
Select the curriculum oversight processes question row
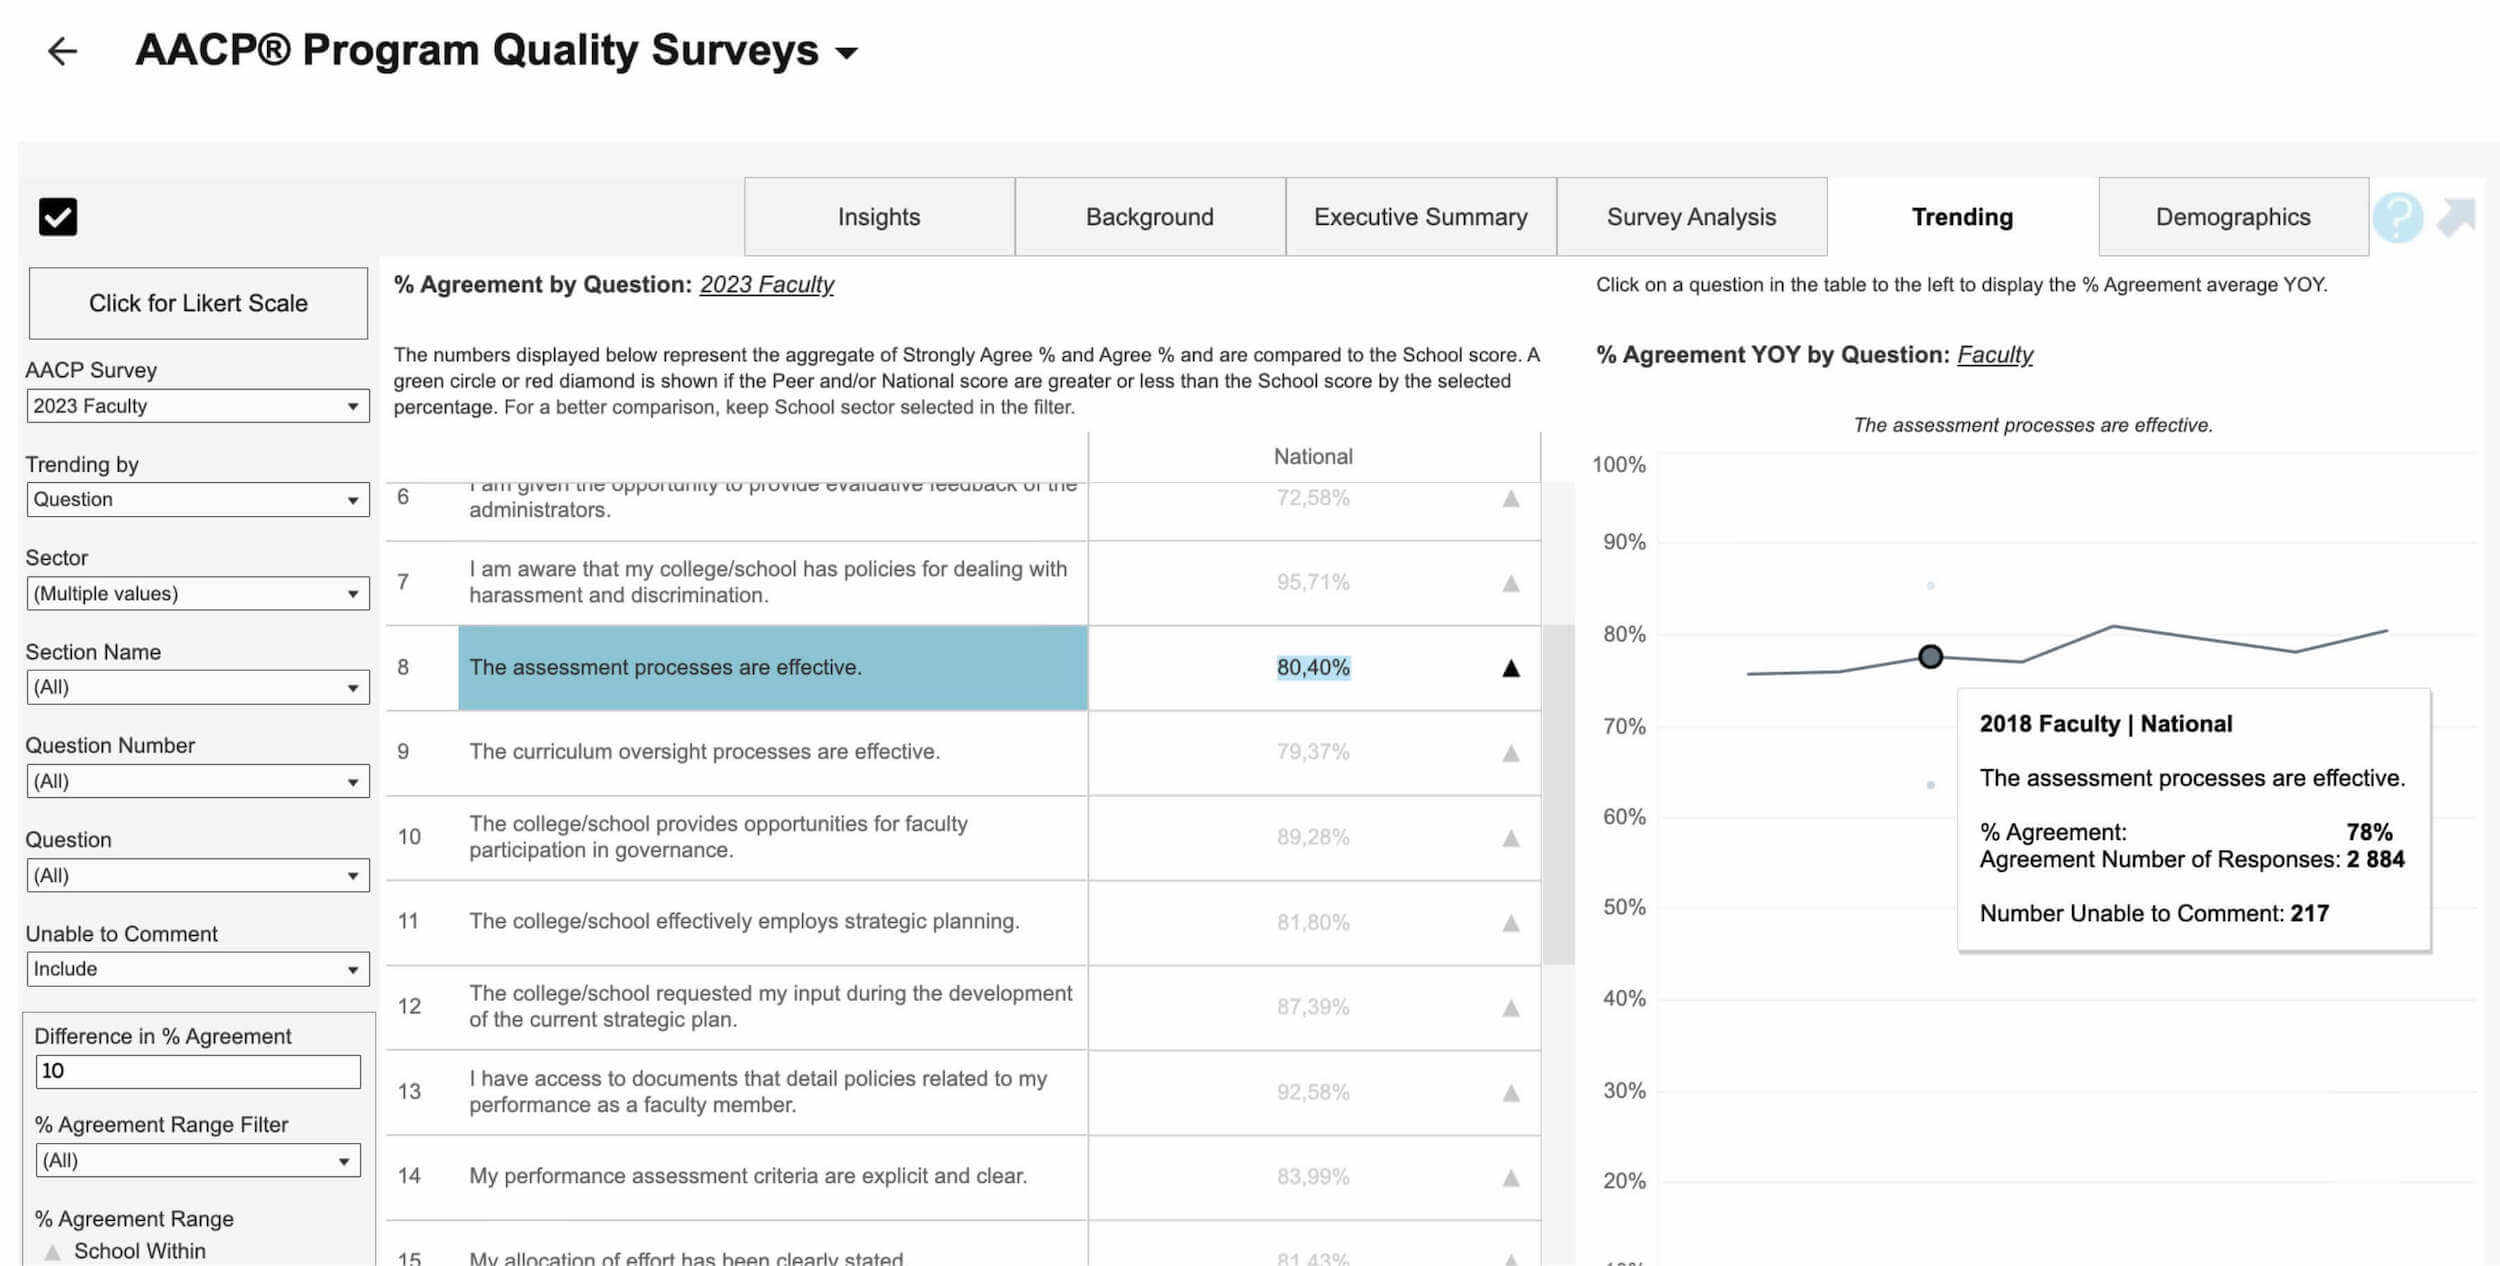coord(704,752)
